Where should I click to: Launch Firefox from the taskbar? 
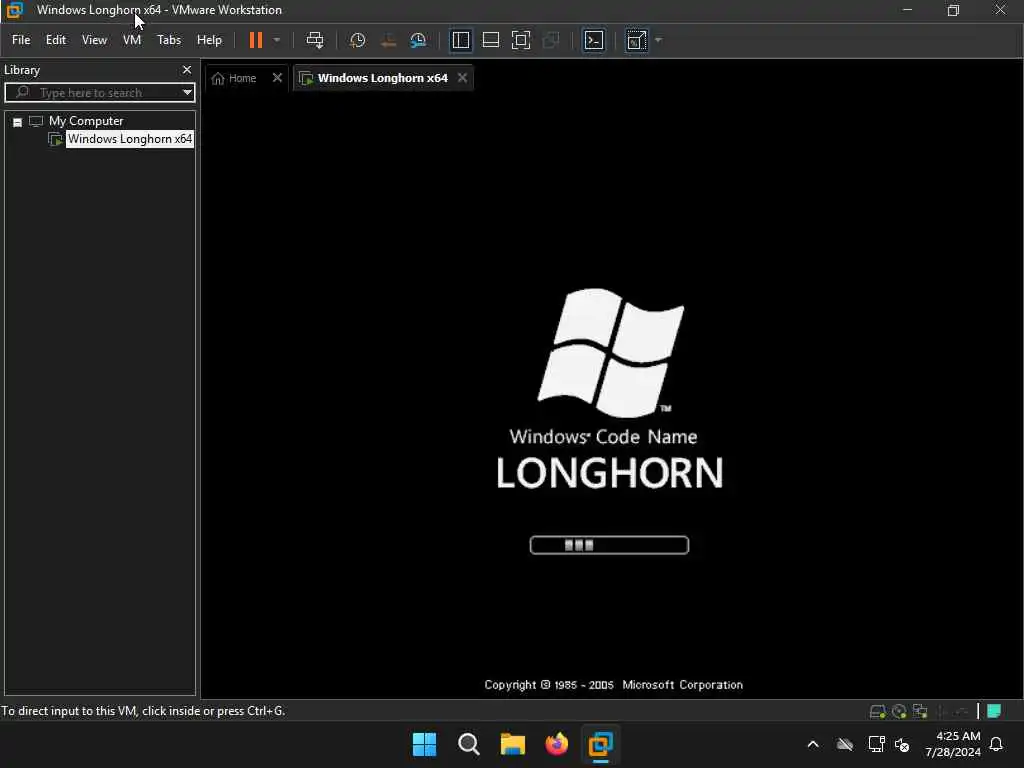click(x=556, y=744)
